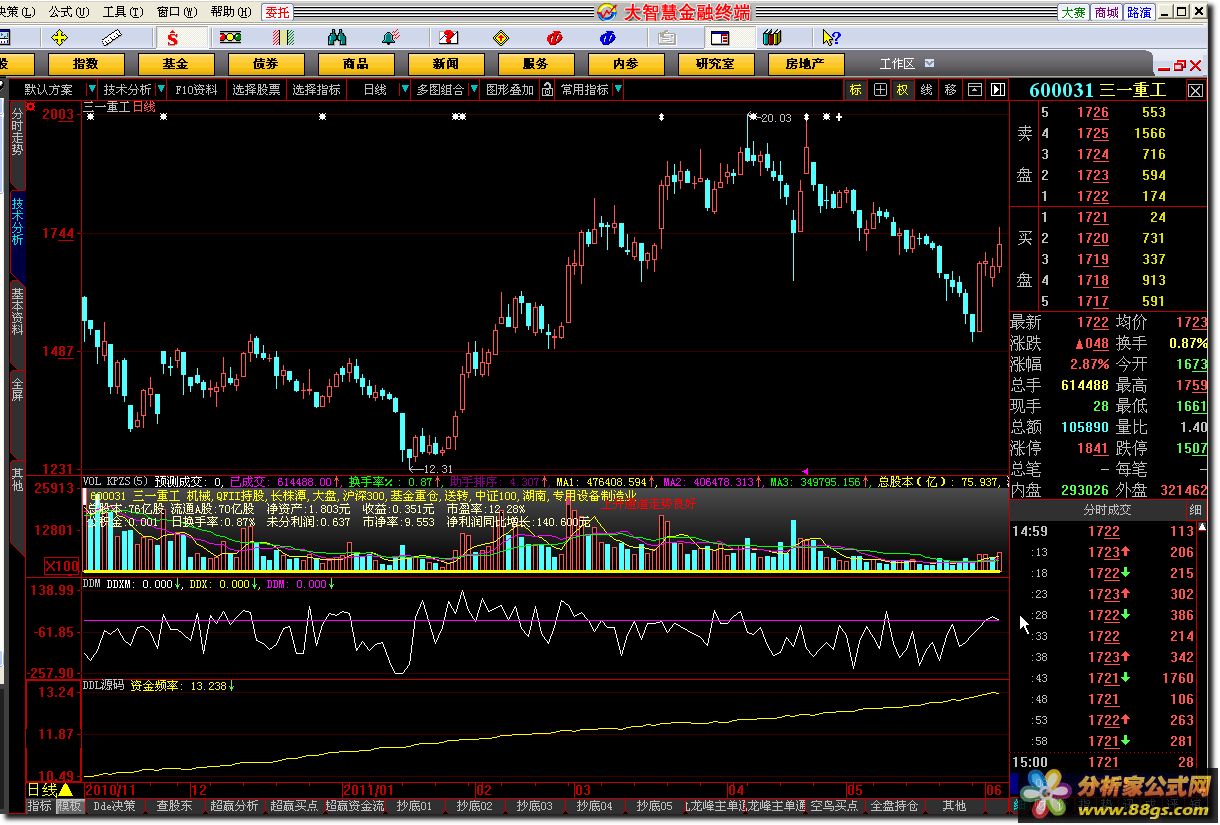Click the red dollar-sign toolbar icon
The width and height of the screenshot is (1220, 825).
pos(172,38)
